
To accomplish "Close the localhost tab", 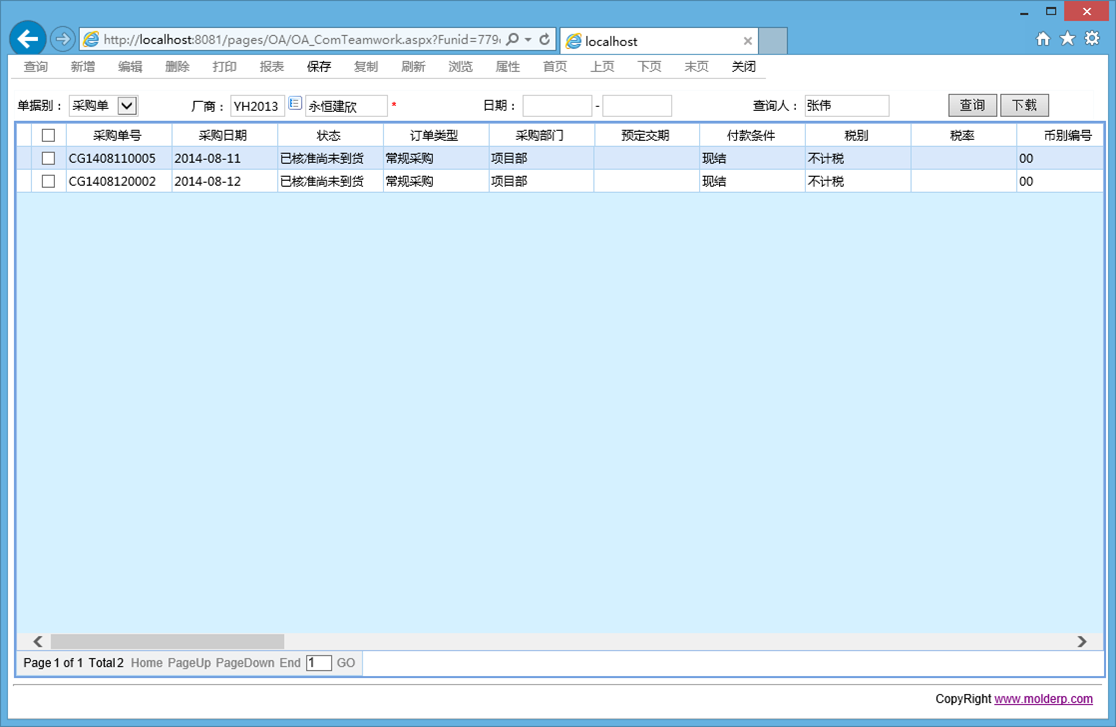I will pos(747,41).
